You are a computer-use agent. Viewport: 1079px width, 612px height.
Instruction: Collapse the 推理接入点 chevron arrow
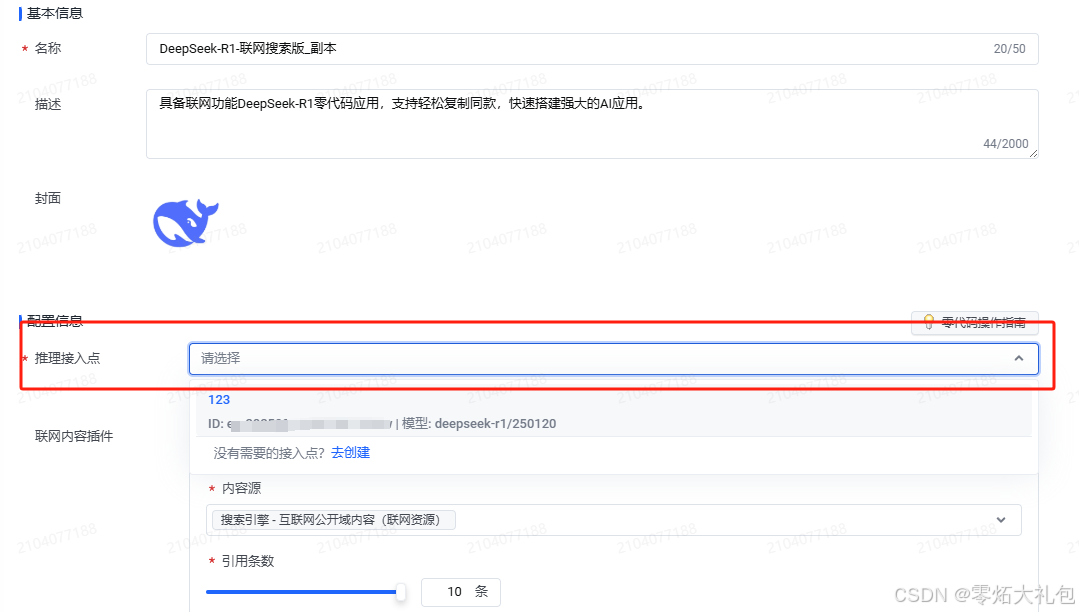pyautogui.click(x=1018, y=359)
